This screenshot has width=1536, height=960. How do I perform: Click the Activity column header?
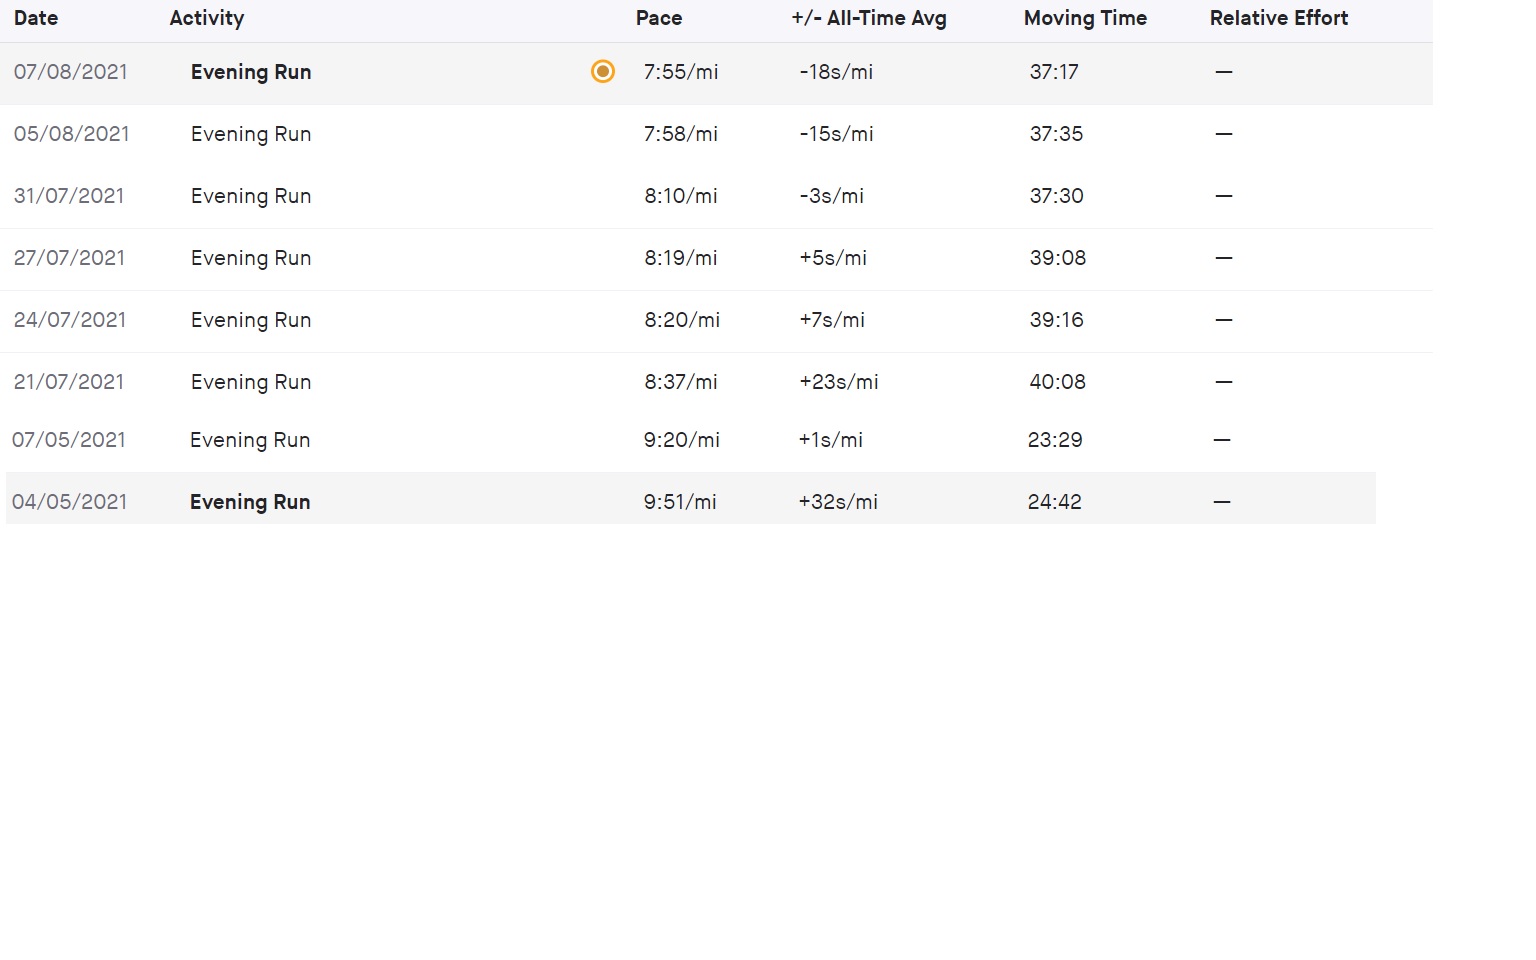(207, 18)
